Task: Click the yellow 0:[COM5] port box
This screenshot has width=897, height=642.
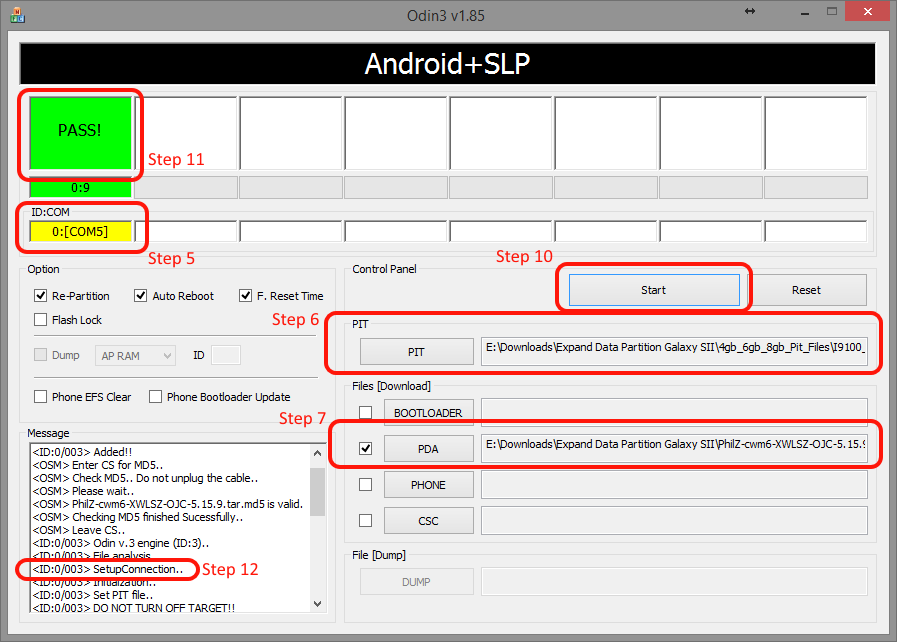Action: 80,231
